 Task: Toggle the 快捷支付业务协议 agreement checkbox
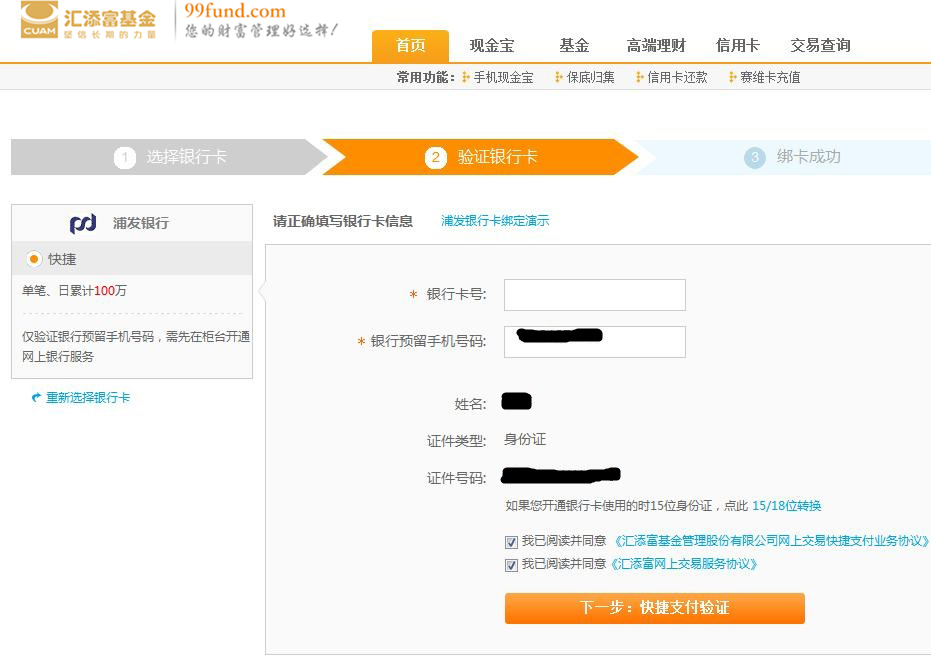(x=512, y=542)
